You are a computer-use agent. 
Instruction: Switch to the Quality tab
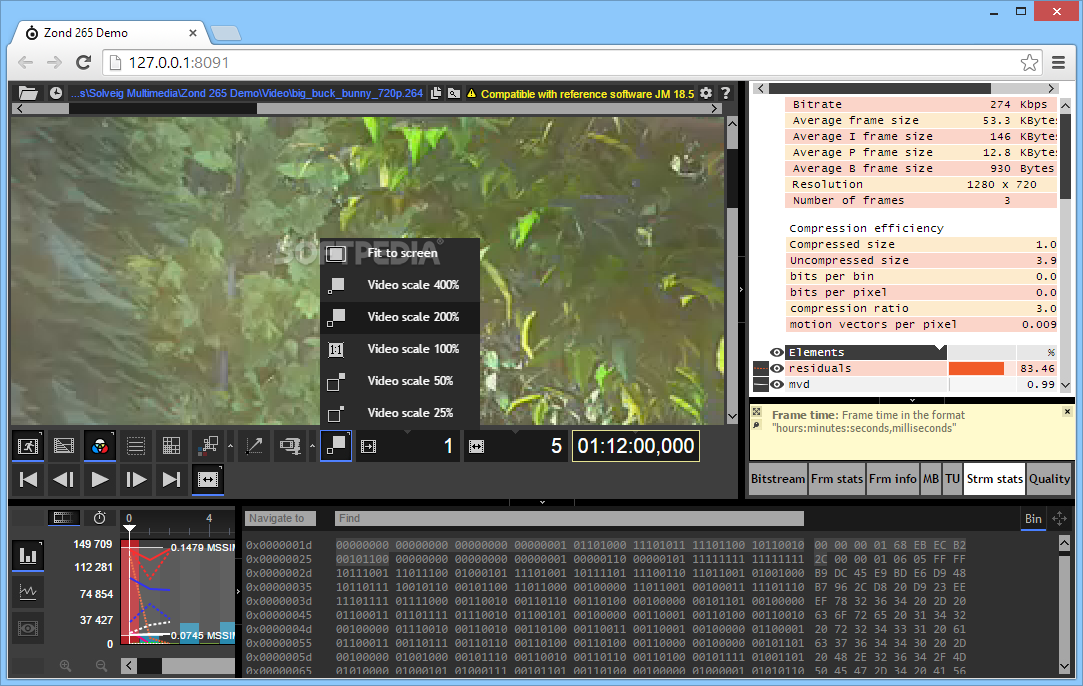pyautogui.click(x=1049, y=479)
